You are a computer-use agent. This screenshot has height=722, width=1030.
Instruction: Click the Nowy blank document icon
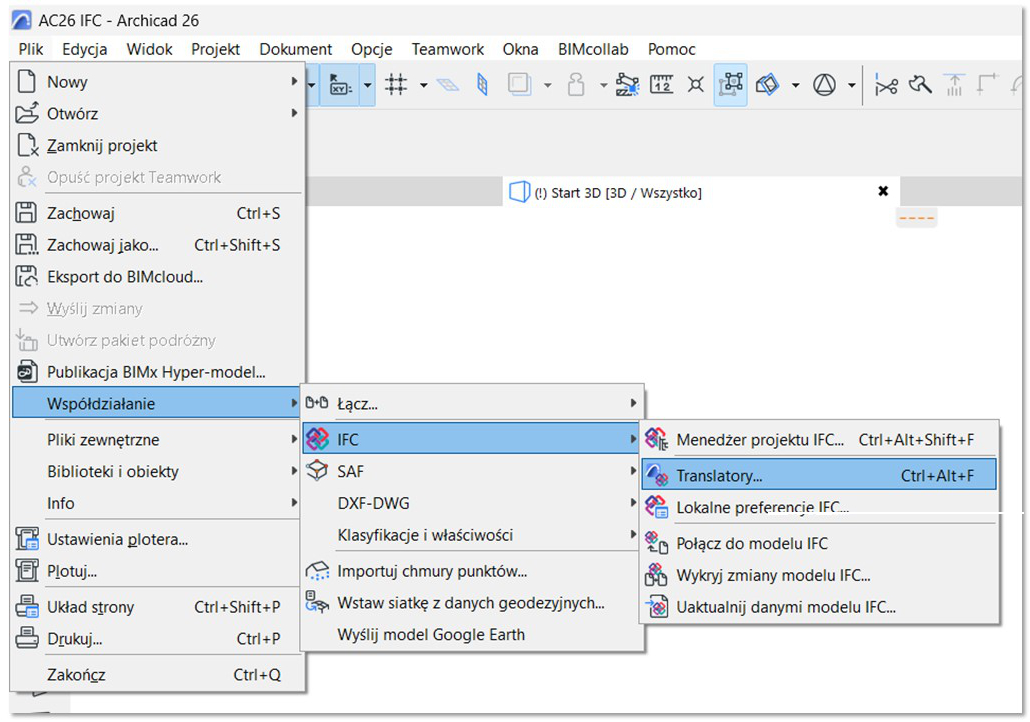[x=26, y=81]
